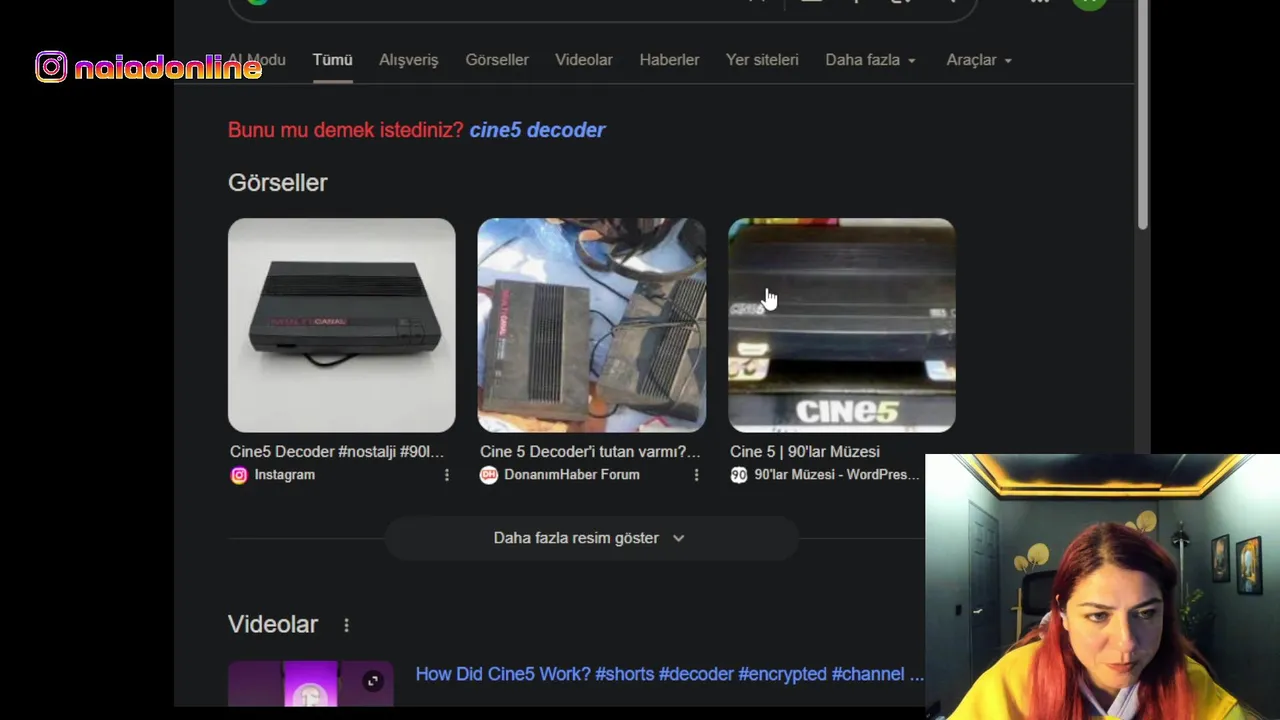
Task: Click the DonanımHaber Forum favicon
Action: (489, 475)
